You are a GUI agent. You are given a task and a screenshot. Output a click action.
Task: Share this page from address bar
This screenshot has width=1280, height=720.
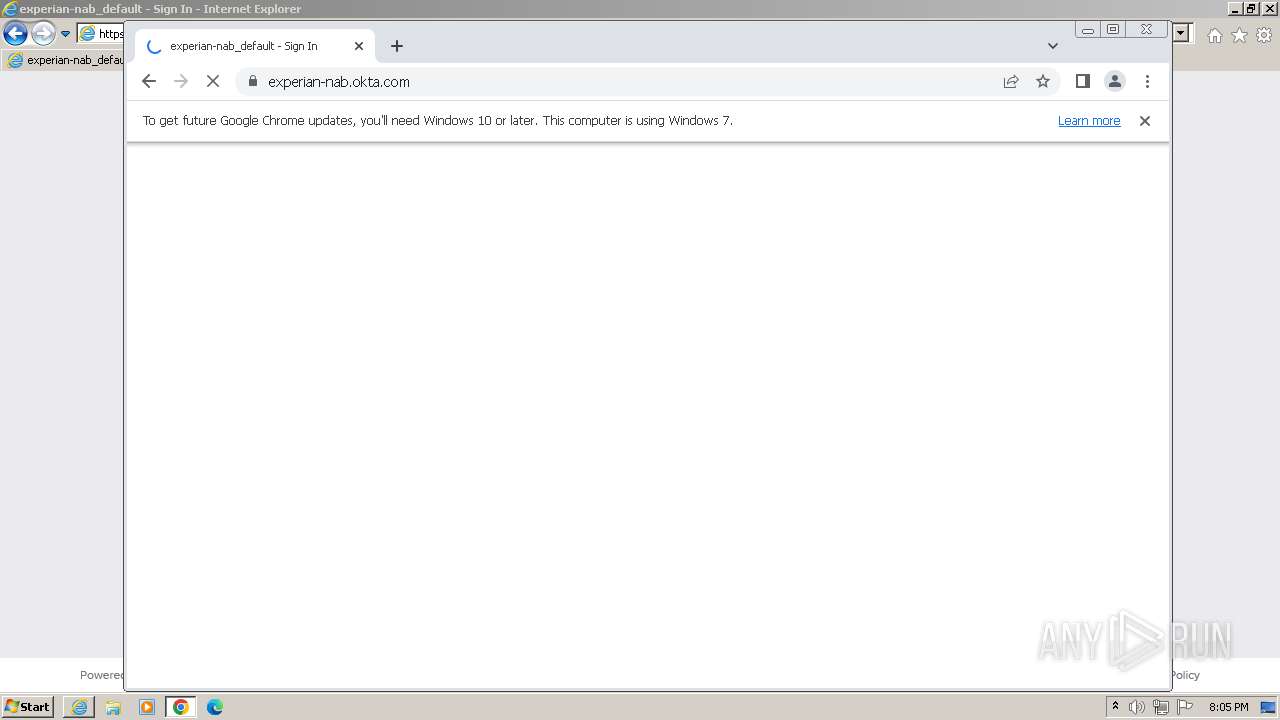[1011, 82]
